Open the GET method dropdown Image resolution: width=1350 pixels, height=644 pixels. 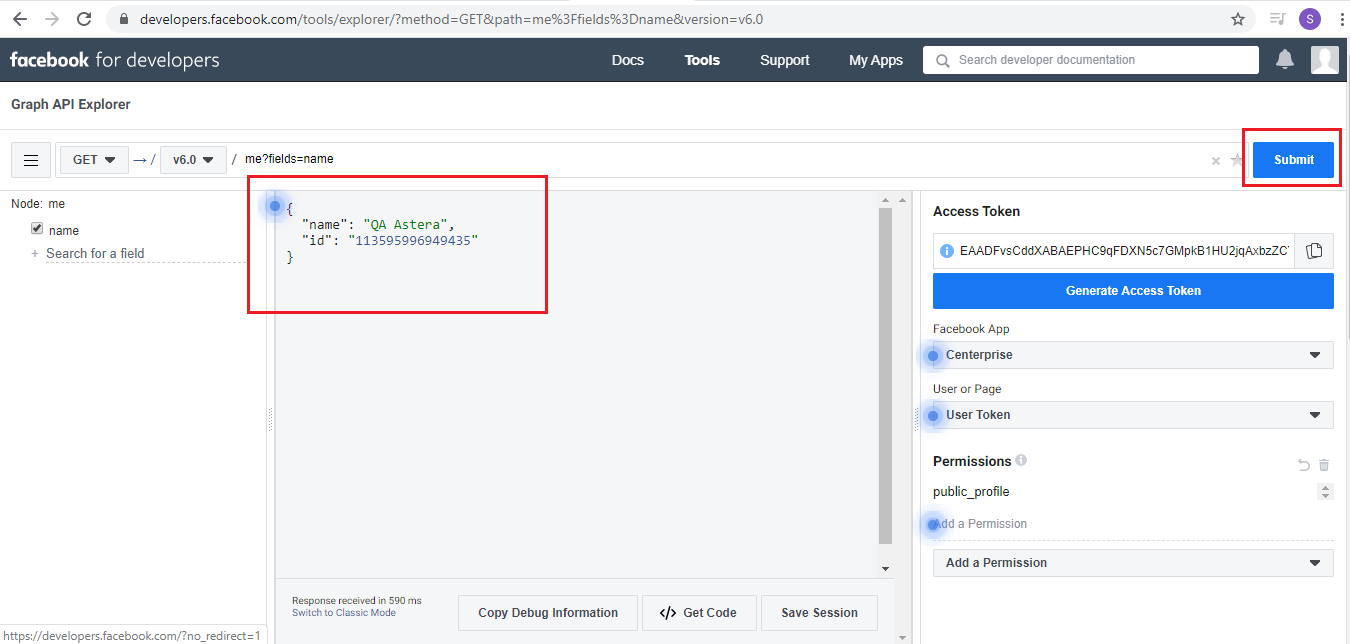tap(94, 160)
